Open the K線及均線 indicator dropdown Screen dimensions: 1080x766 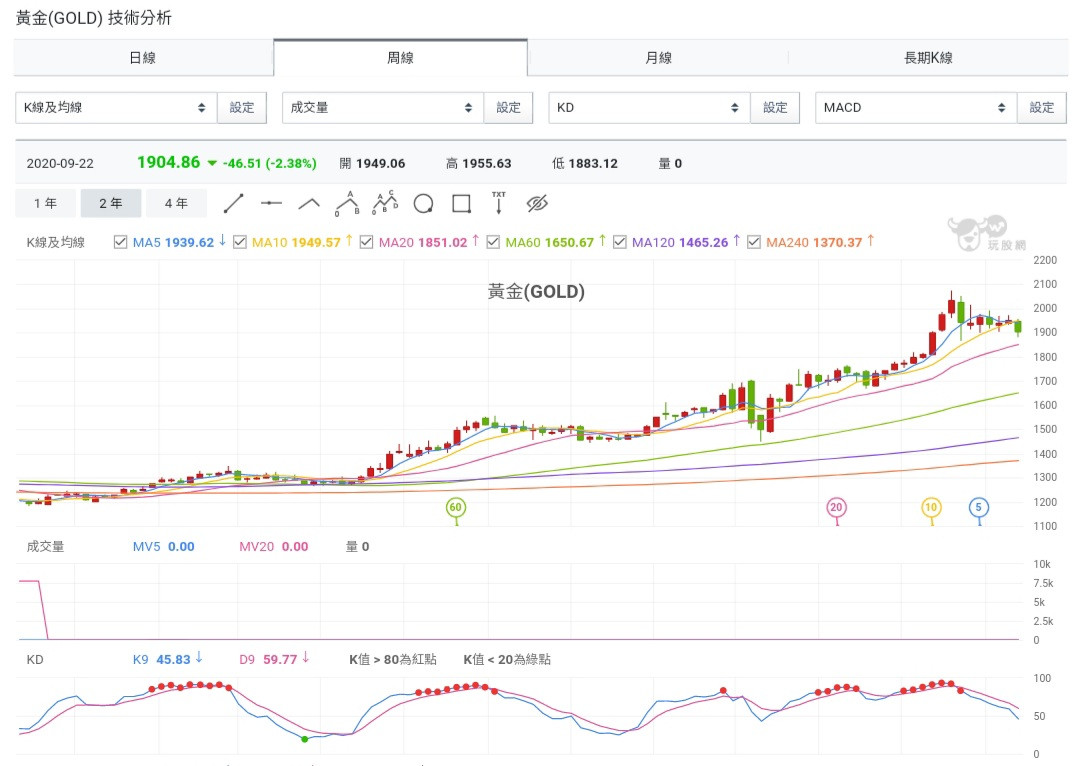coord(115,108)
